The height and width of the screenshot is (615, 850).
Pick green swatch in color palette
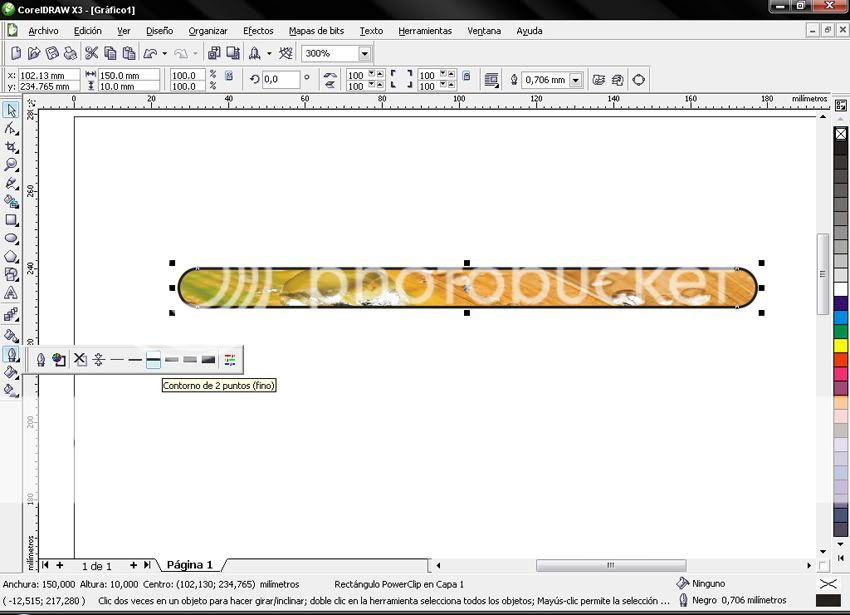pos(840,331)
